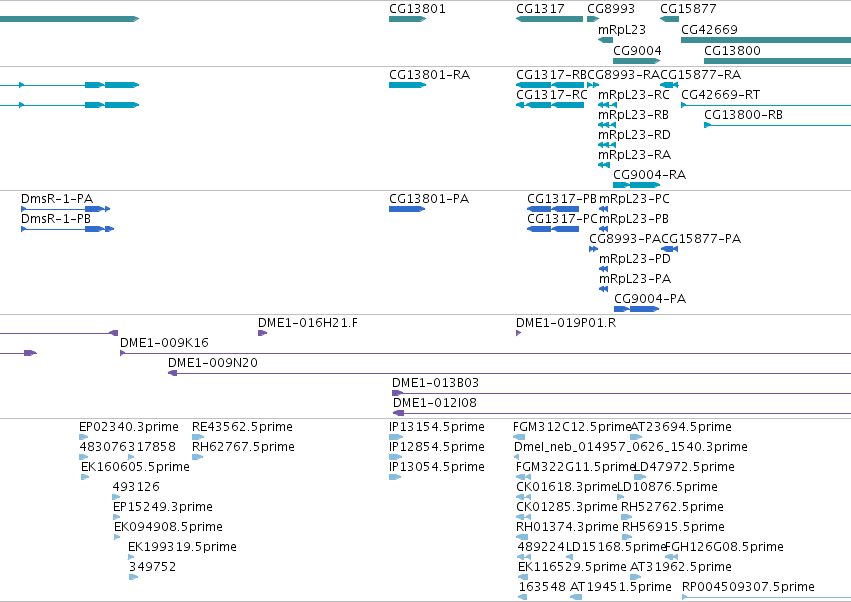Select transcript CG13801-RA
The width and height of the screenshot is (851, 602).
[408, 85]
